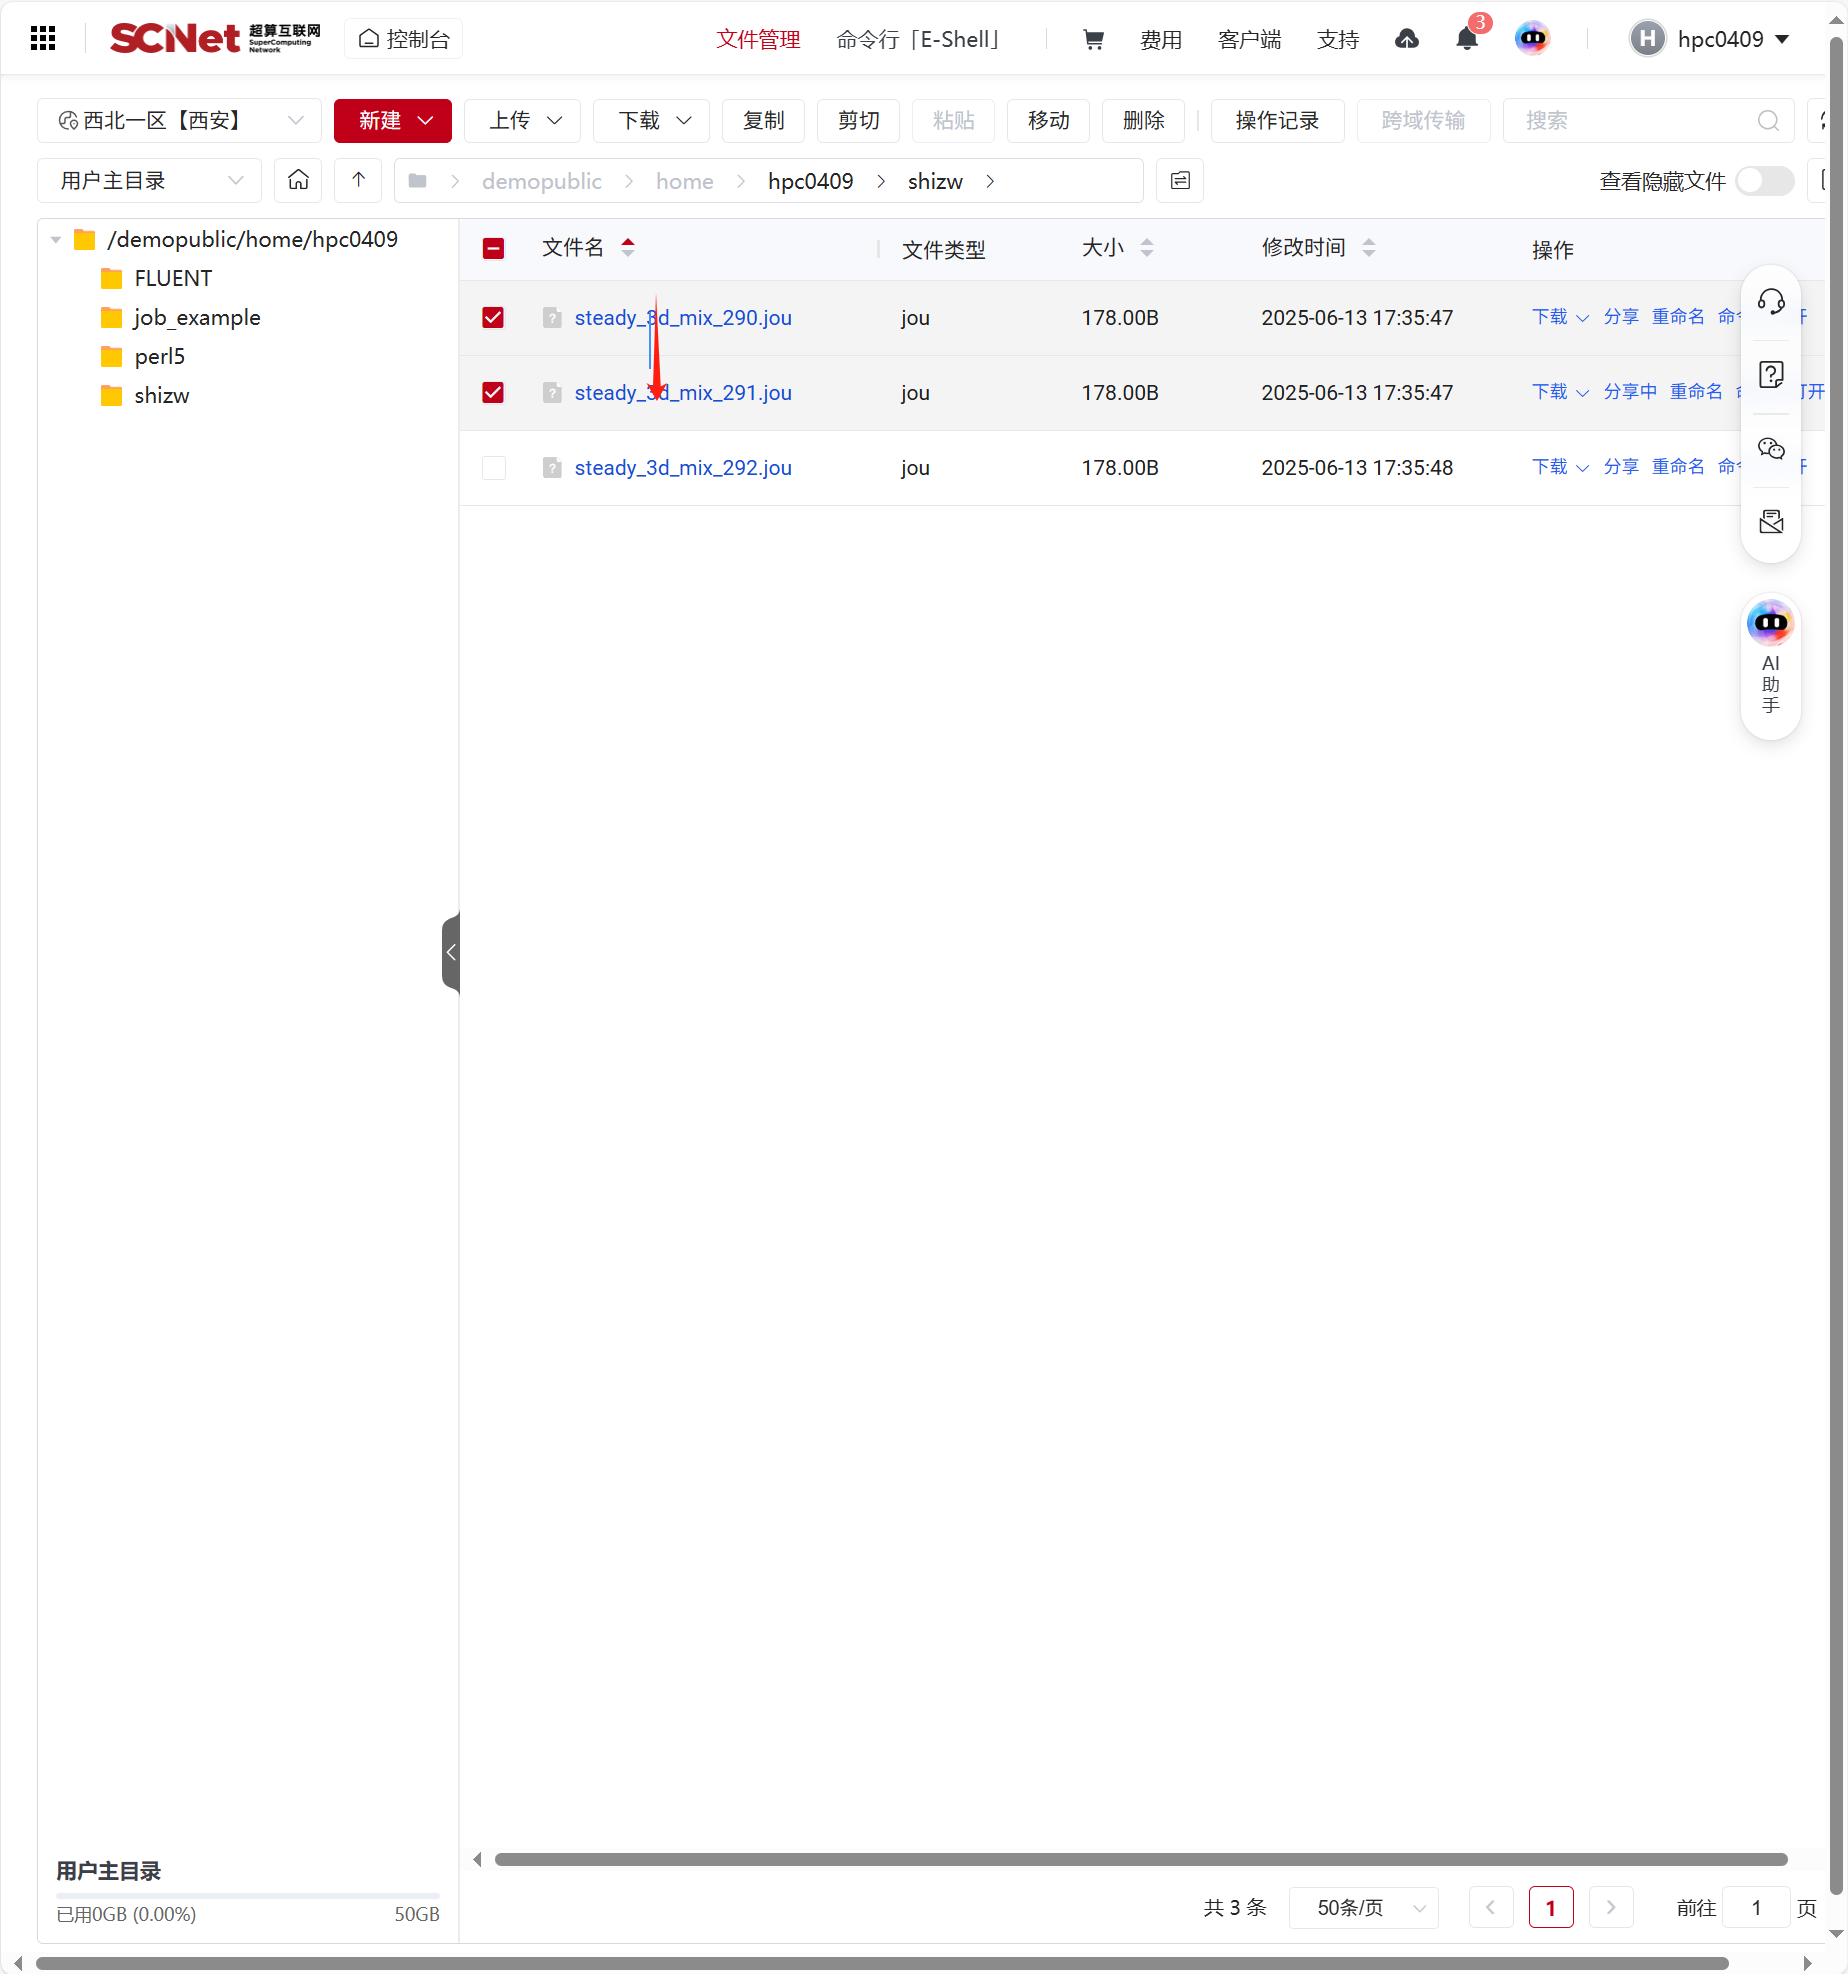
Task: Open customer service headset icon
Action: [x=1770, y=302]
